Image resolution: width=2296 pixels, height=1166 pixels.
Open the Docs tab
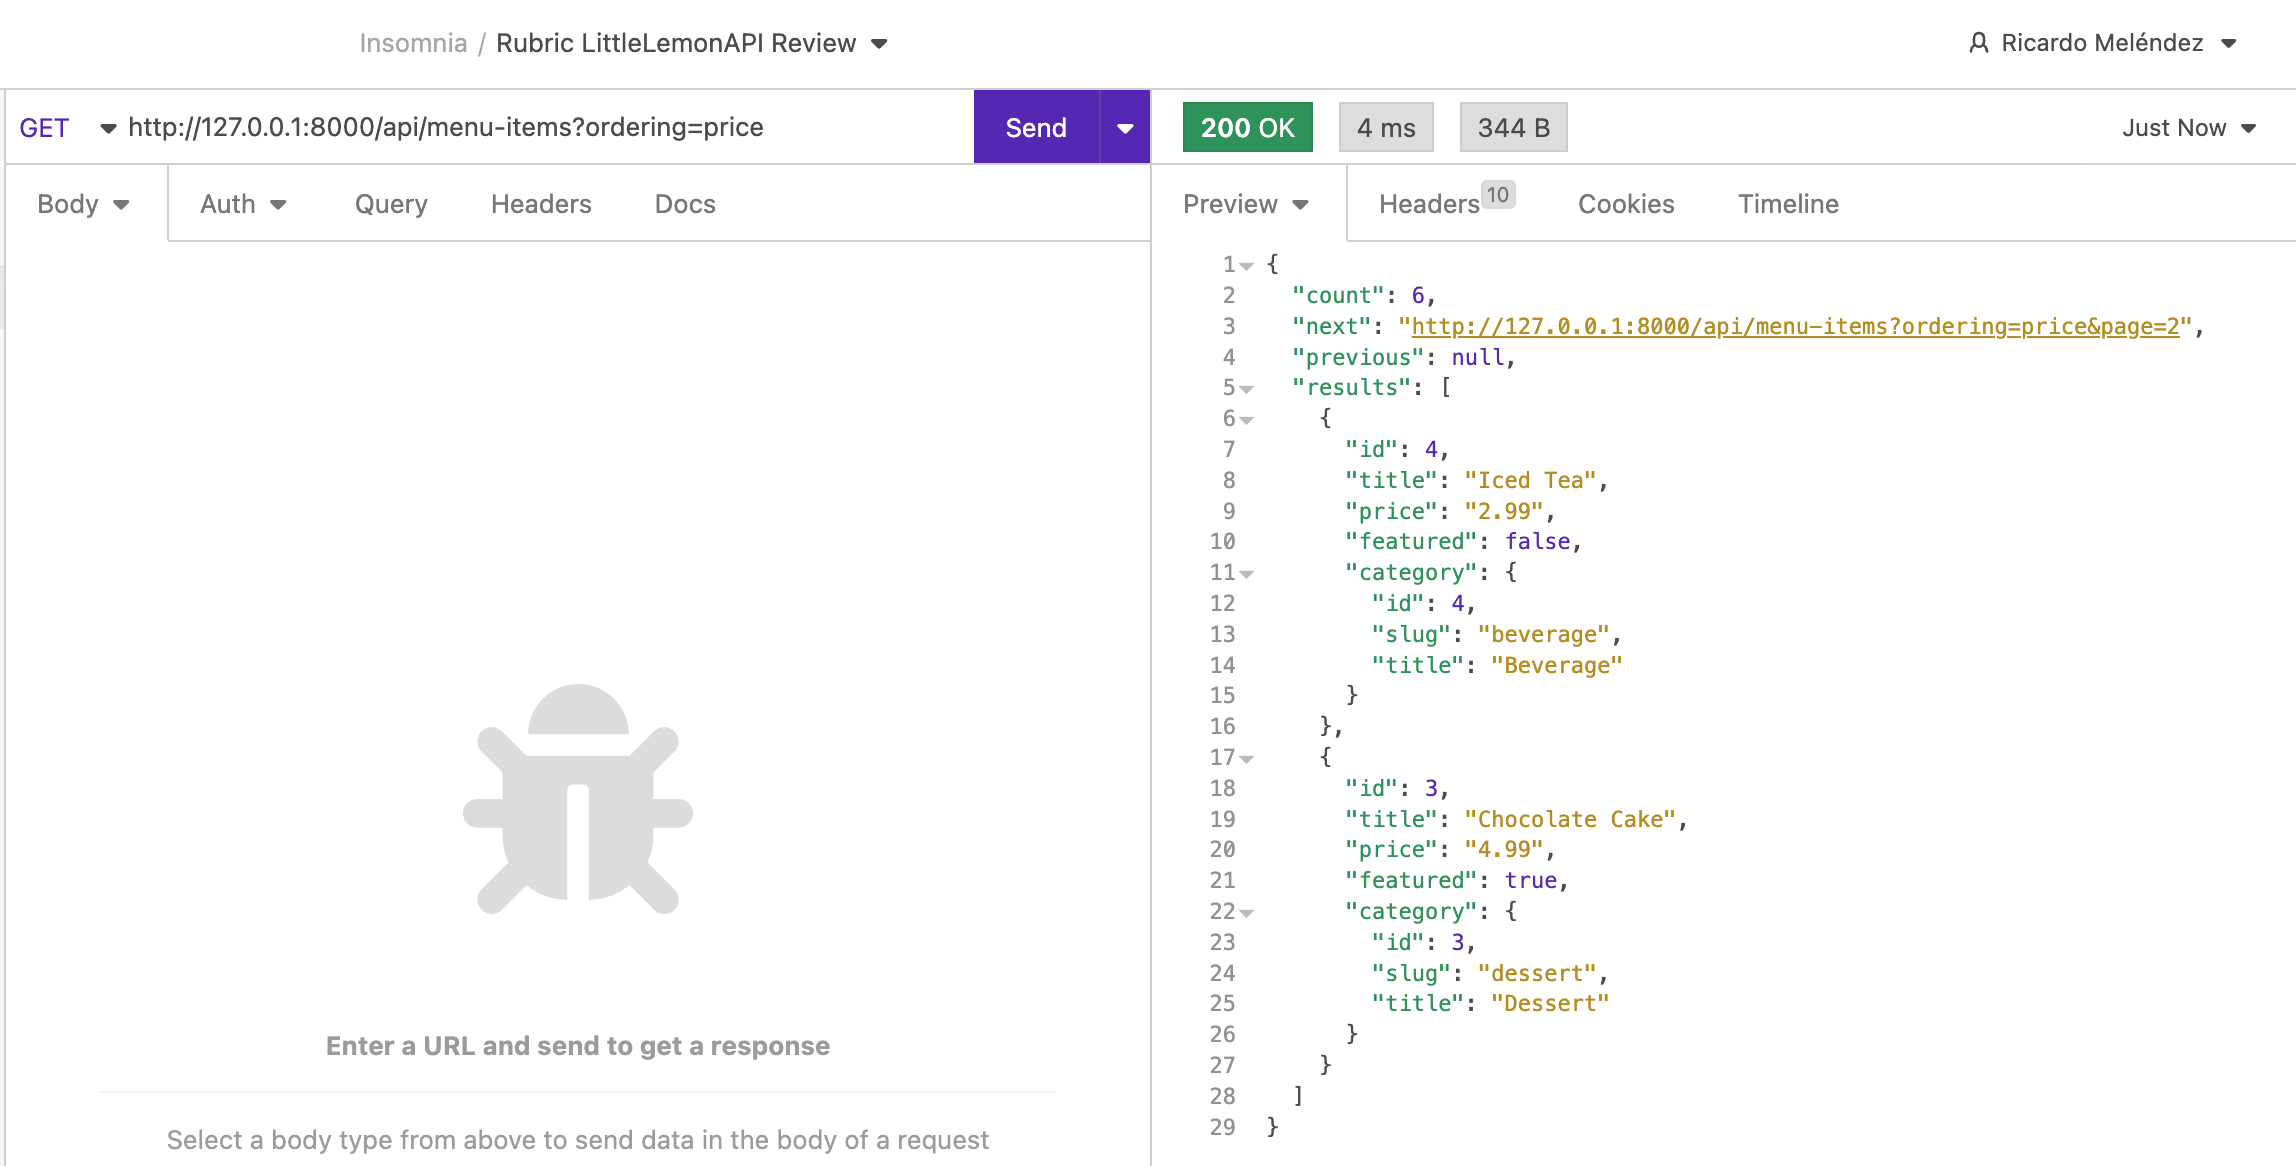coord(685,204)
